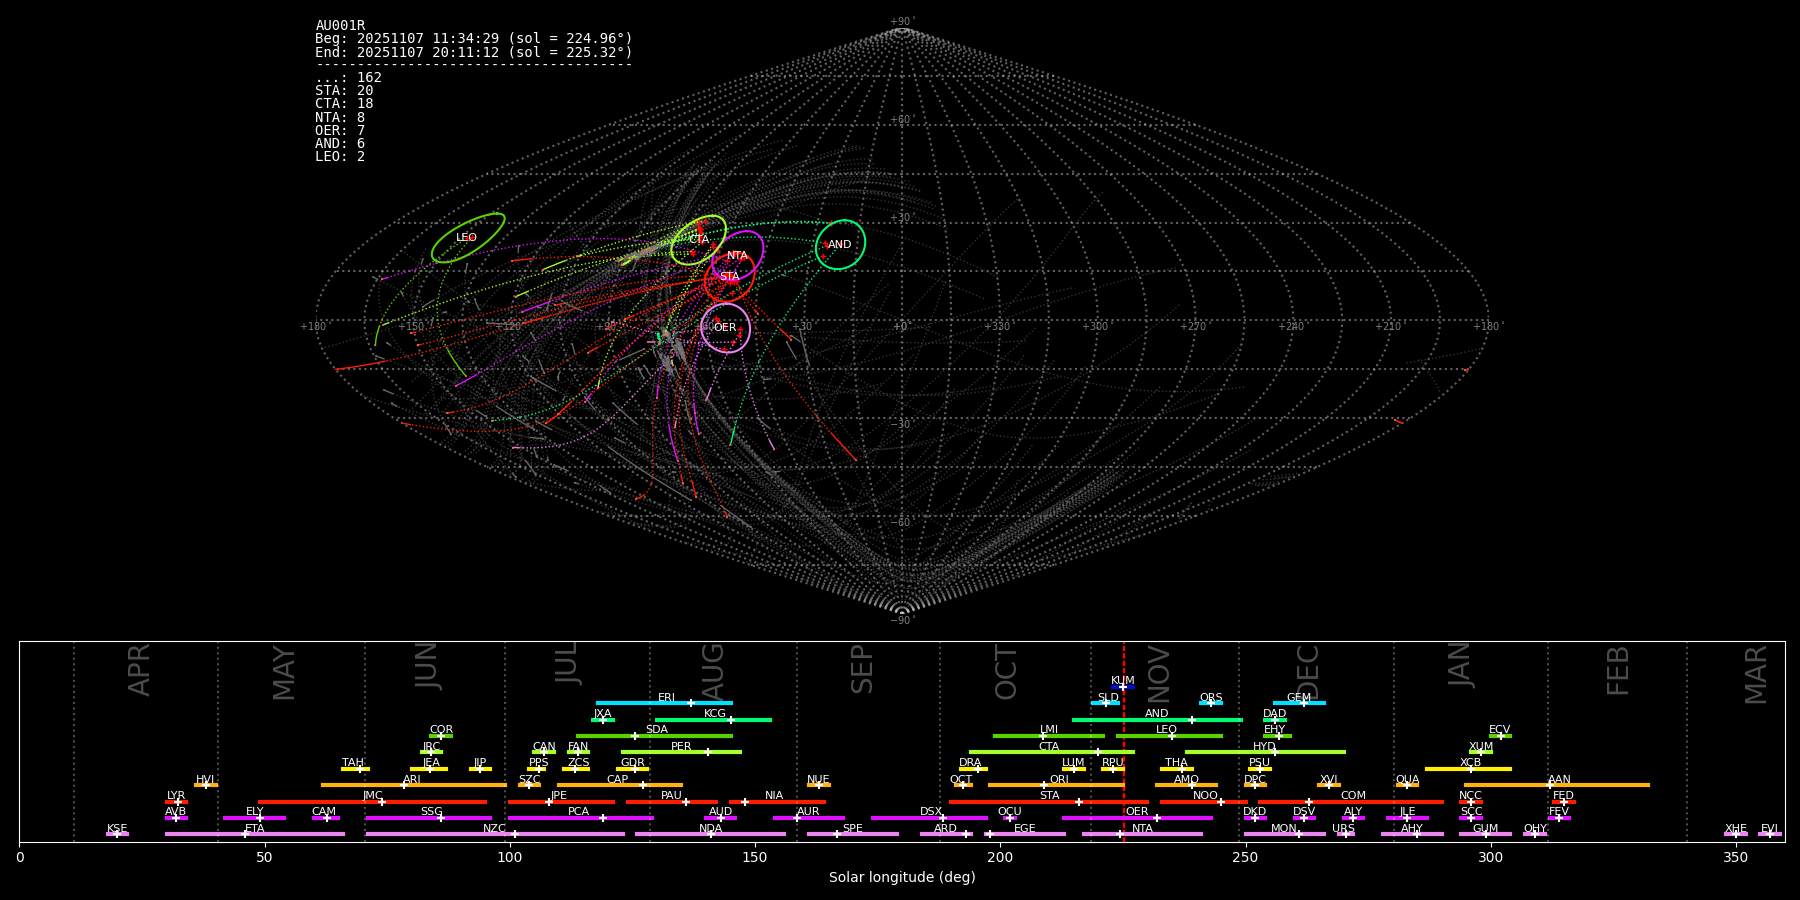1800x900 pixels.
Task: Click the LEO radiant label on the sky map
Action: click(466, 238)
